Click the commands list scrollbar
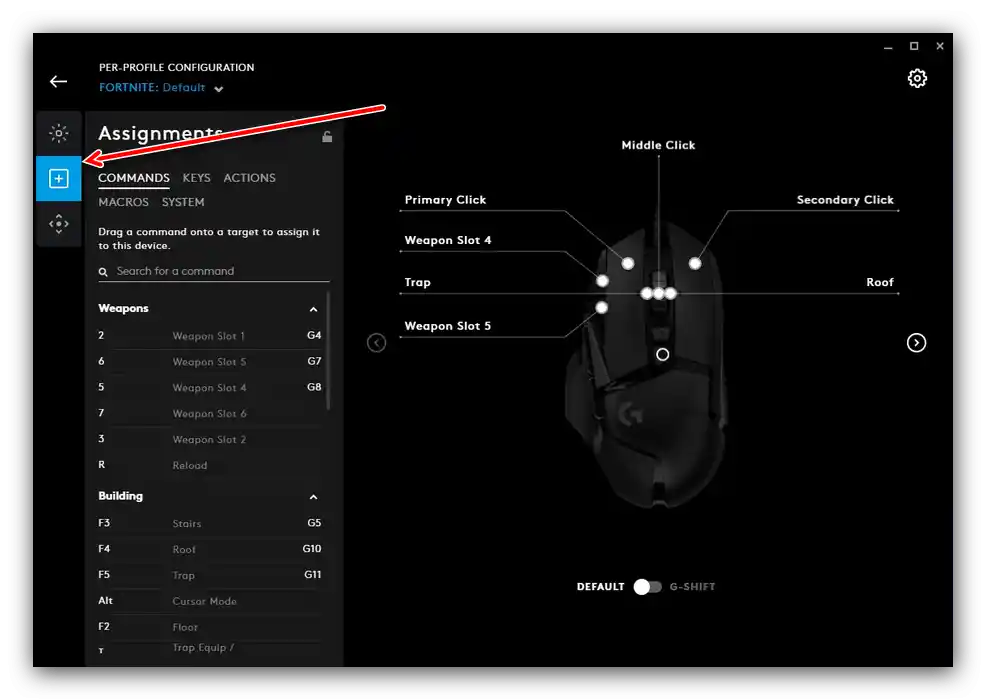This screenshot has width=986, height=700. (328, 351)
